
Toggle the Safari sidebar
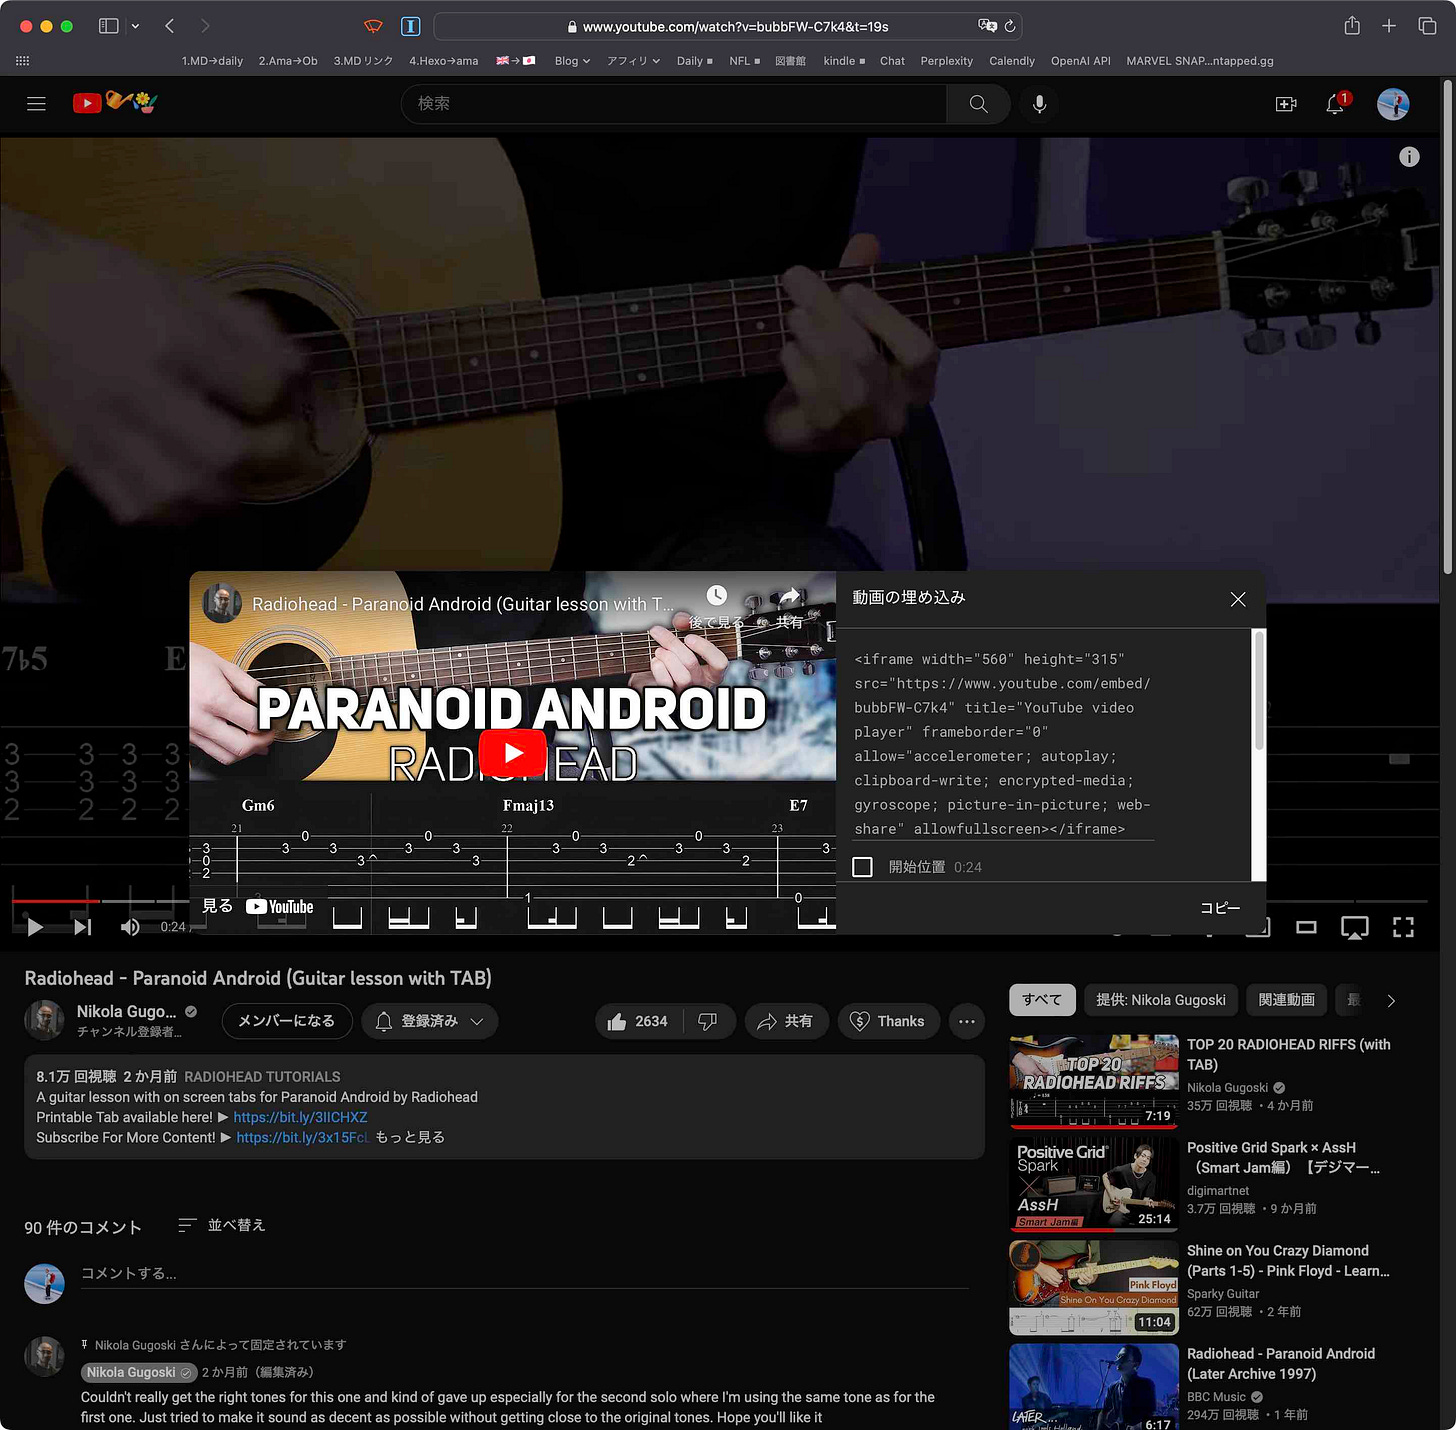click(109, 26)
